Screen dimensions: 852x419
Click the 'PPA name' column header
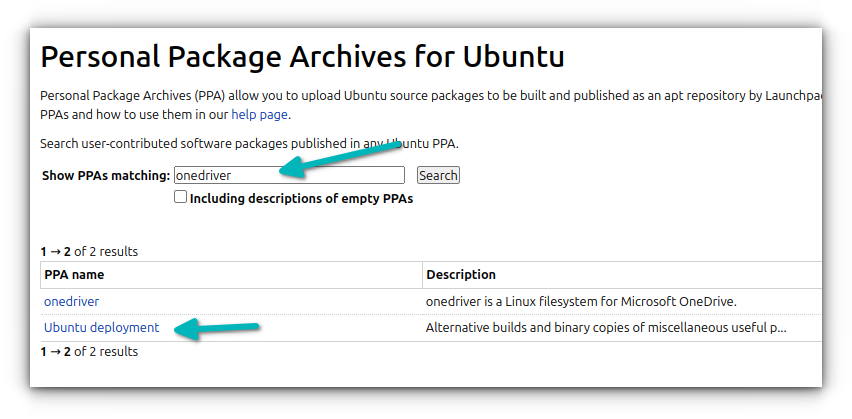coord(74,274)
